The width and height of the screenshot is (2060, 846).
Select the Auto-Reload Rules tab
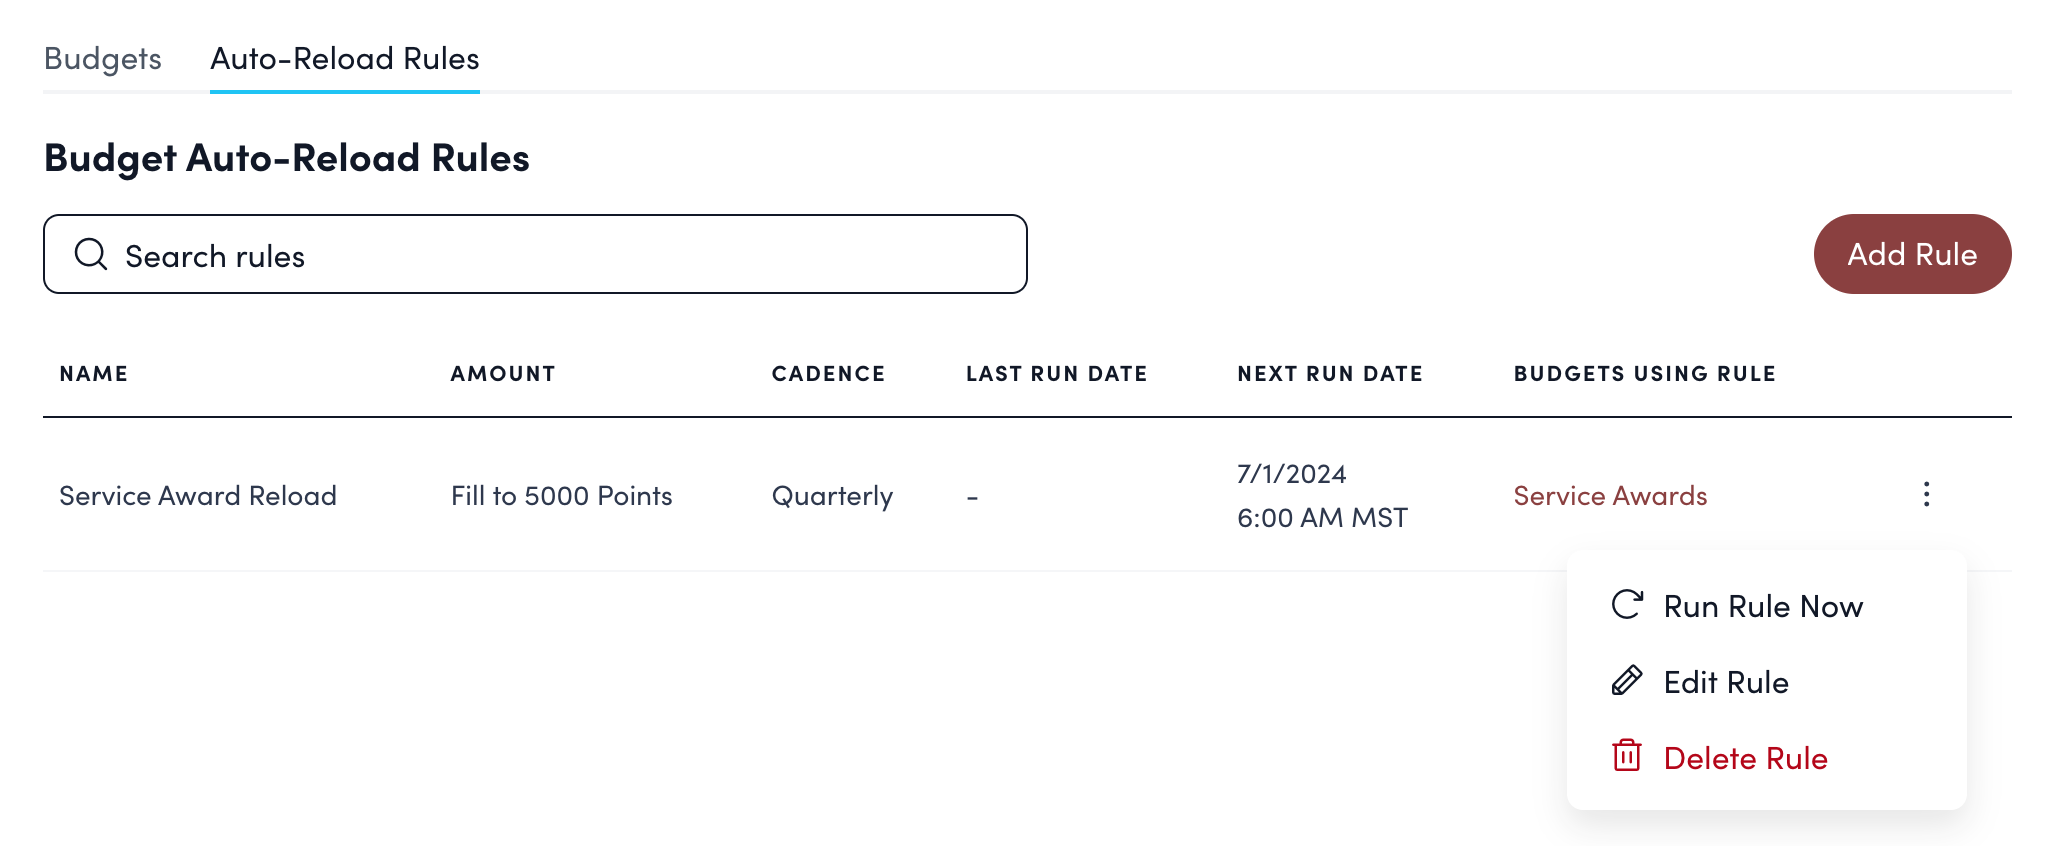[x=345, y=59]
